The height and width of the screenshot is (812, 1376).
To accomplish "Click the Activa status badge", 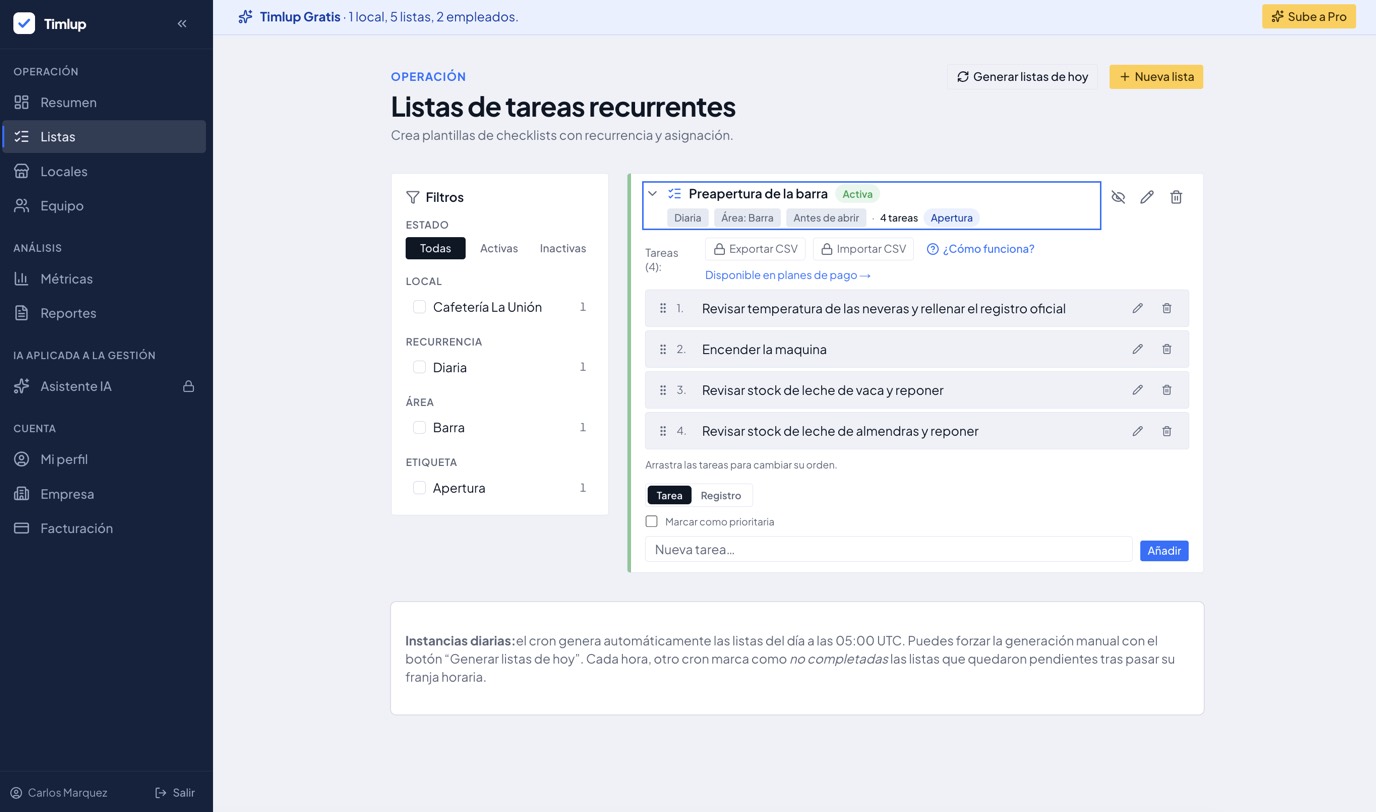I will pos(857,194).
